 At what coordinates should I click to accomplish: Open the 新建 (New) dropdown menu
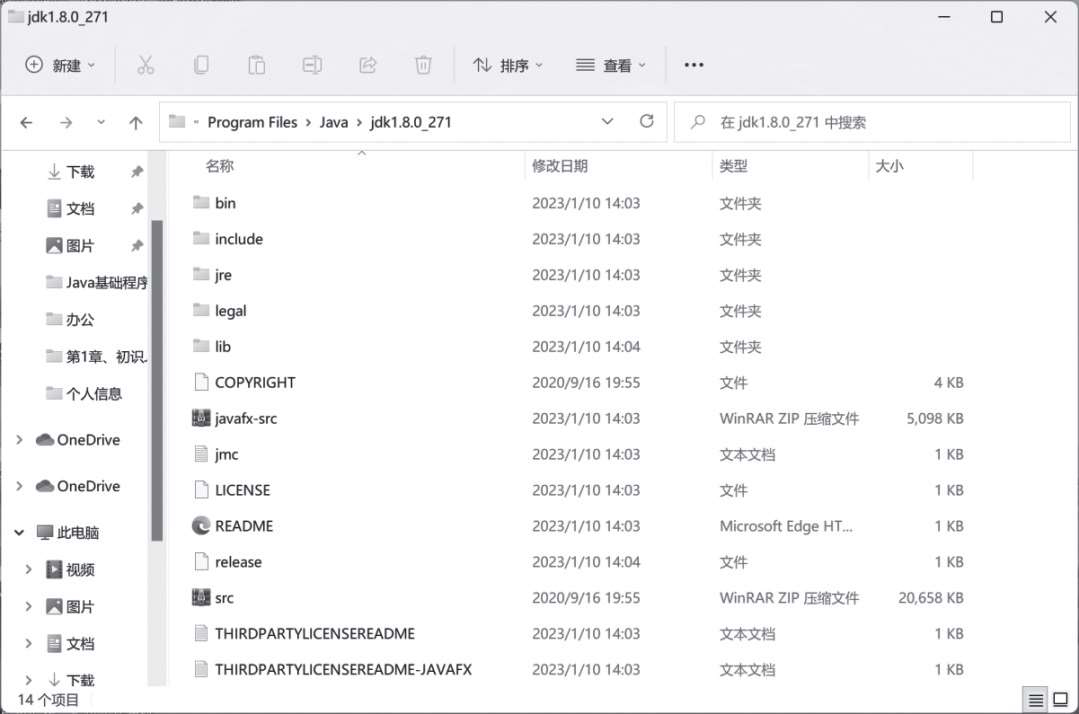pos(61,65)
